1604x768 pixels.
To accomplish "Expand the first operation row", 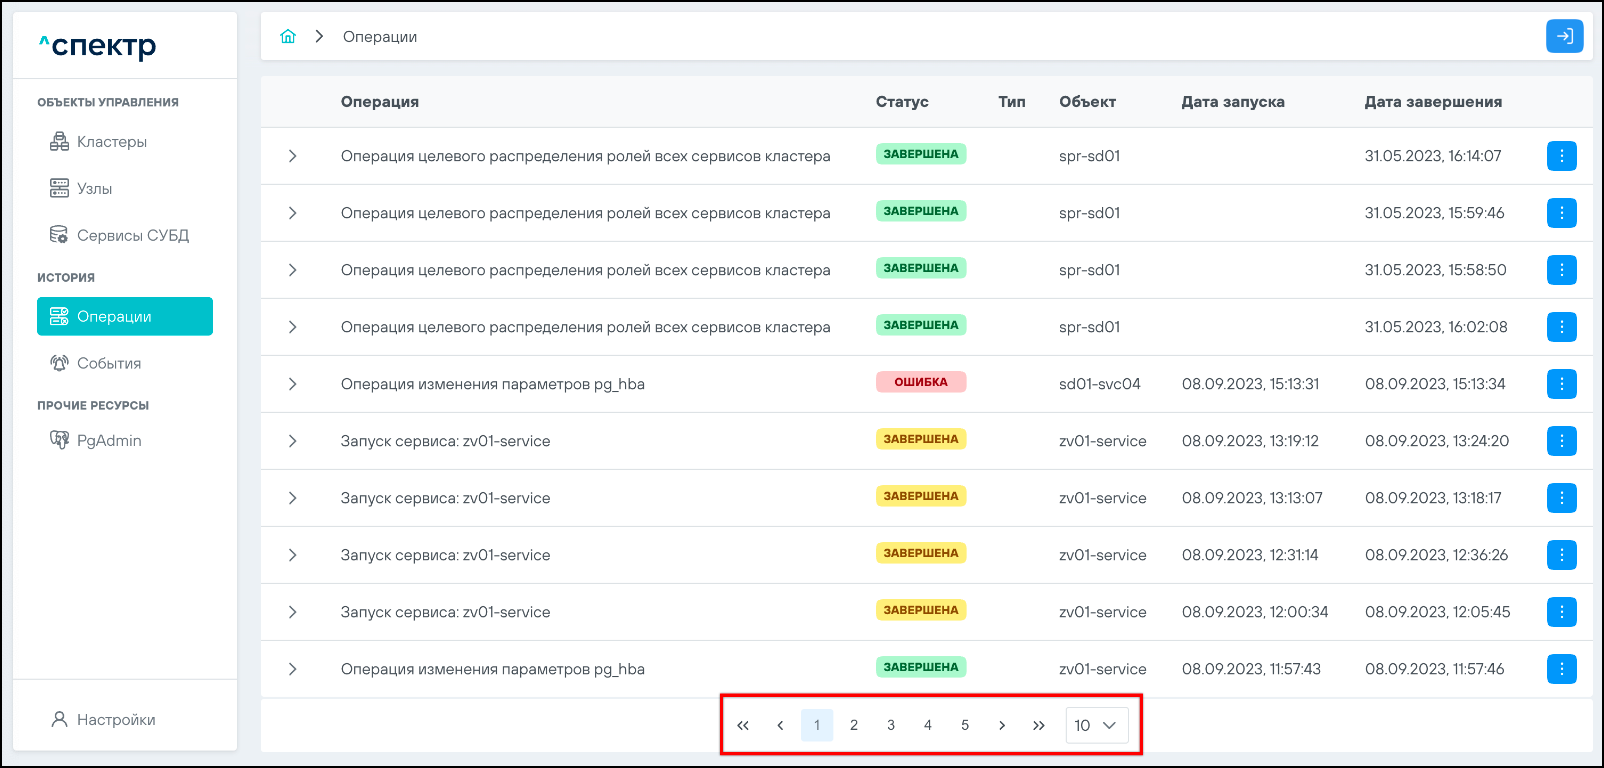I will click(292, 156).
